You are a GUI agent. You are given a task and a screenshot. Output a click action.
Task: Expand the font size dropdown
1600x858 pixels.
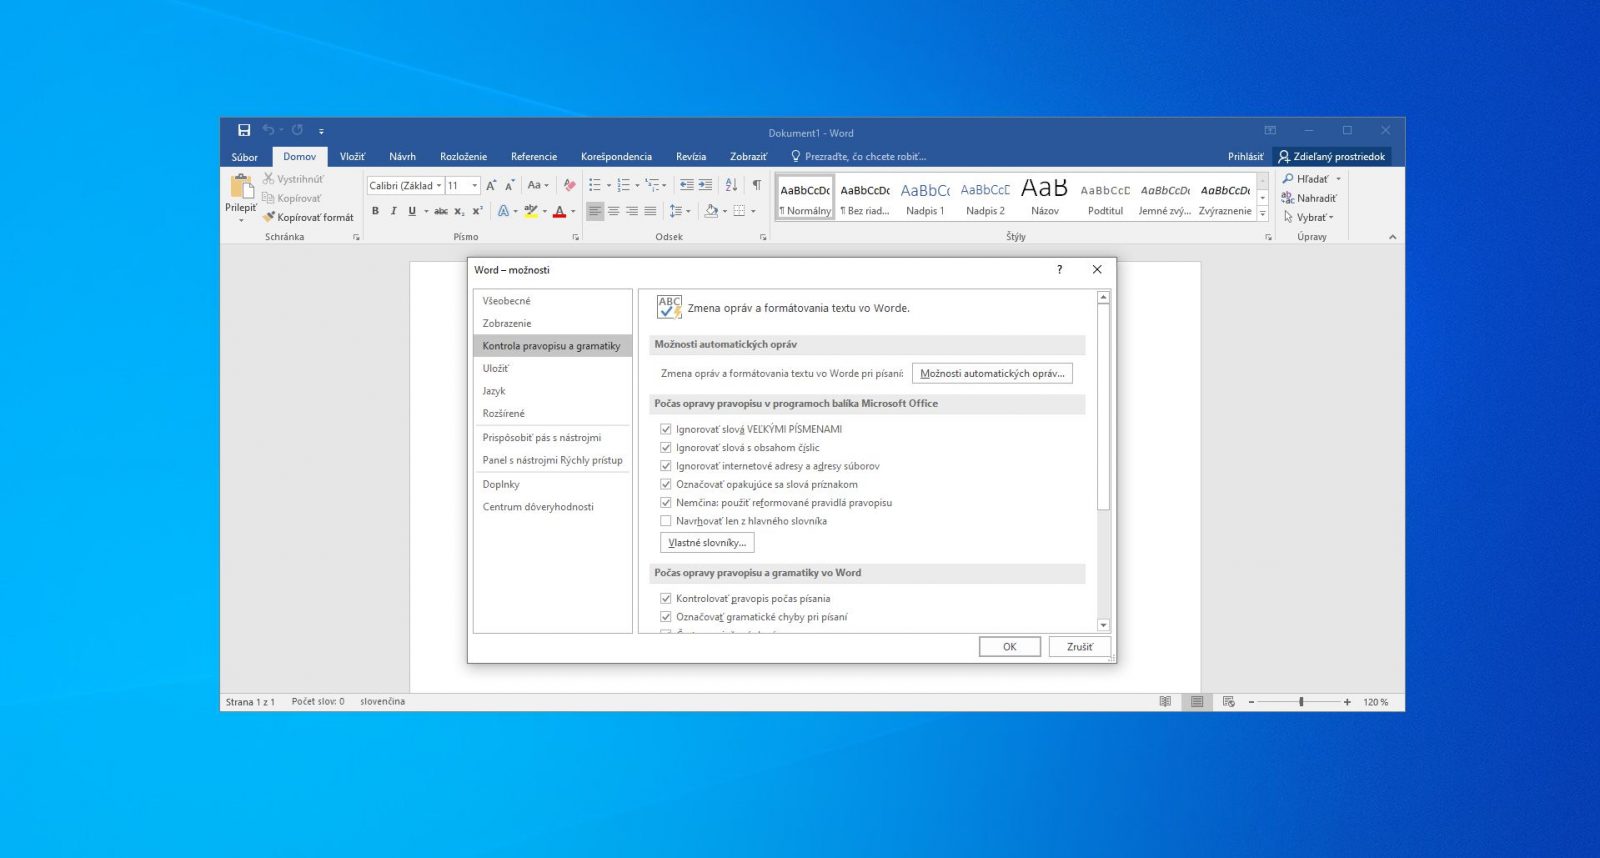474,185
